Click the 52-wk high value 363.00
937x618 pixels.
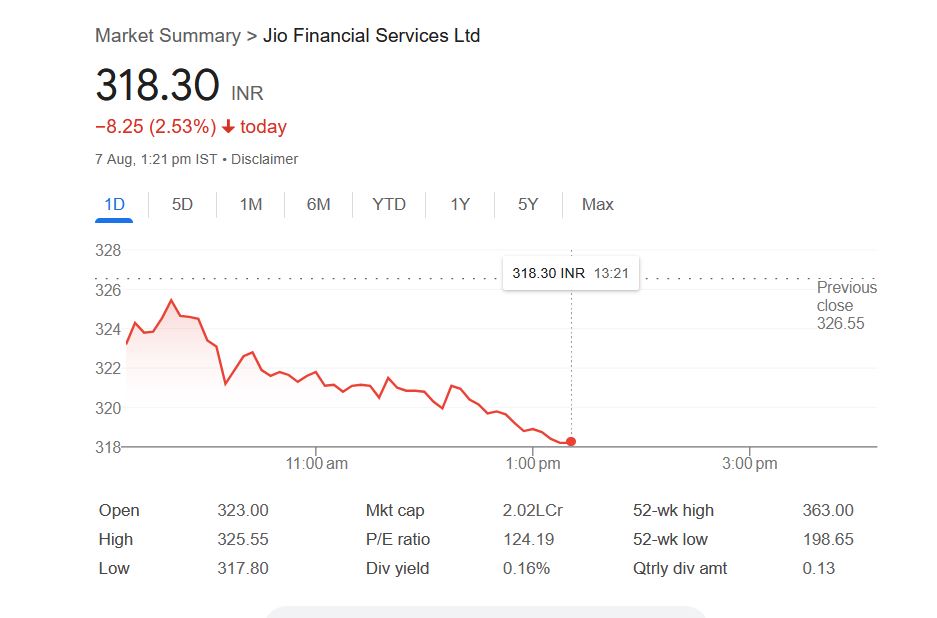pyautogui.click(x=828, y=511)
